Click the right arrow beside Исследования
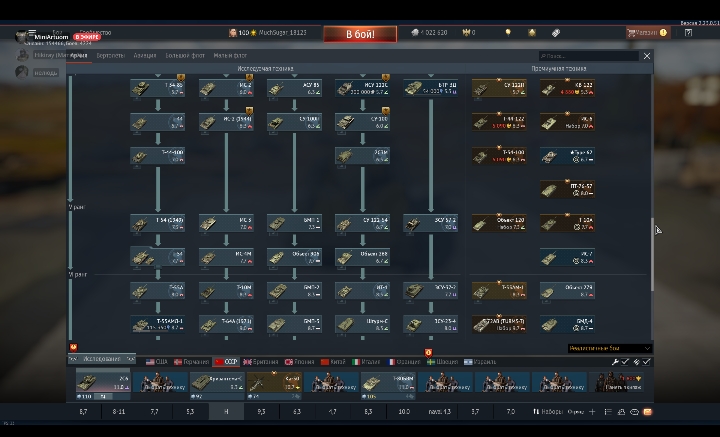The image size is (720, 437). click(x=130, y=359)
